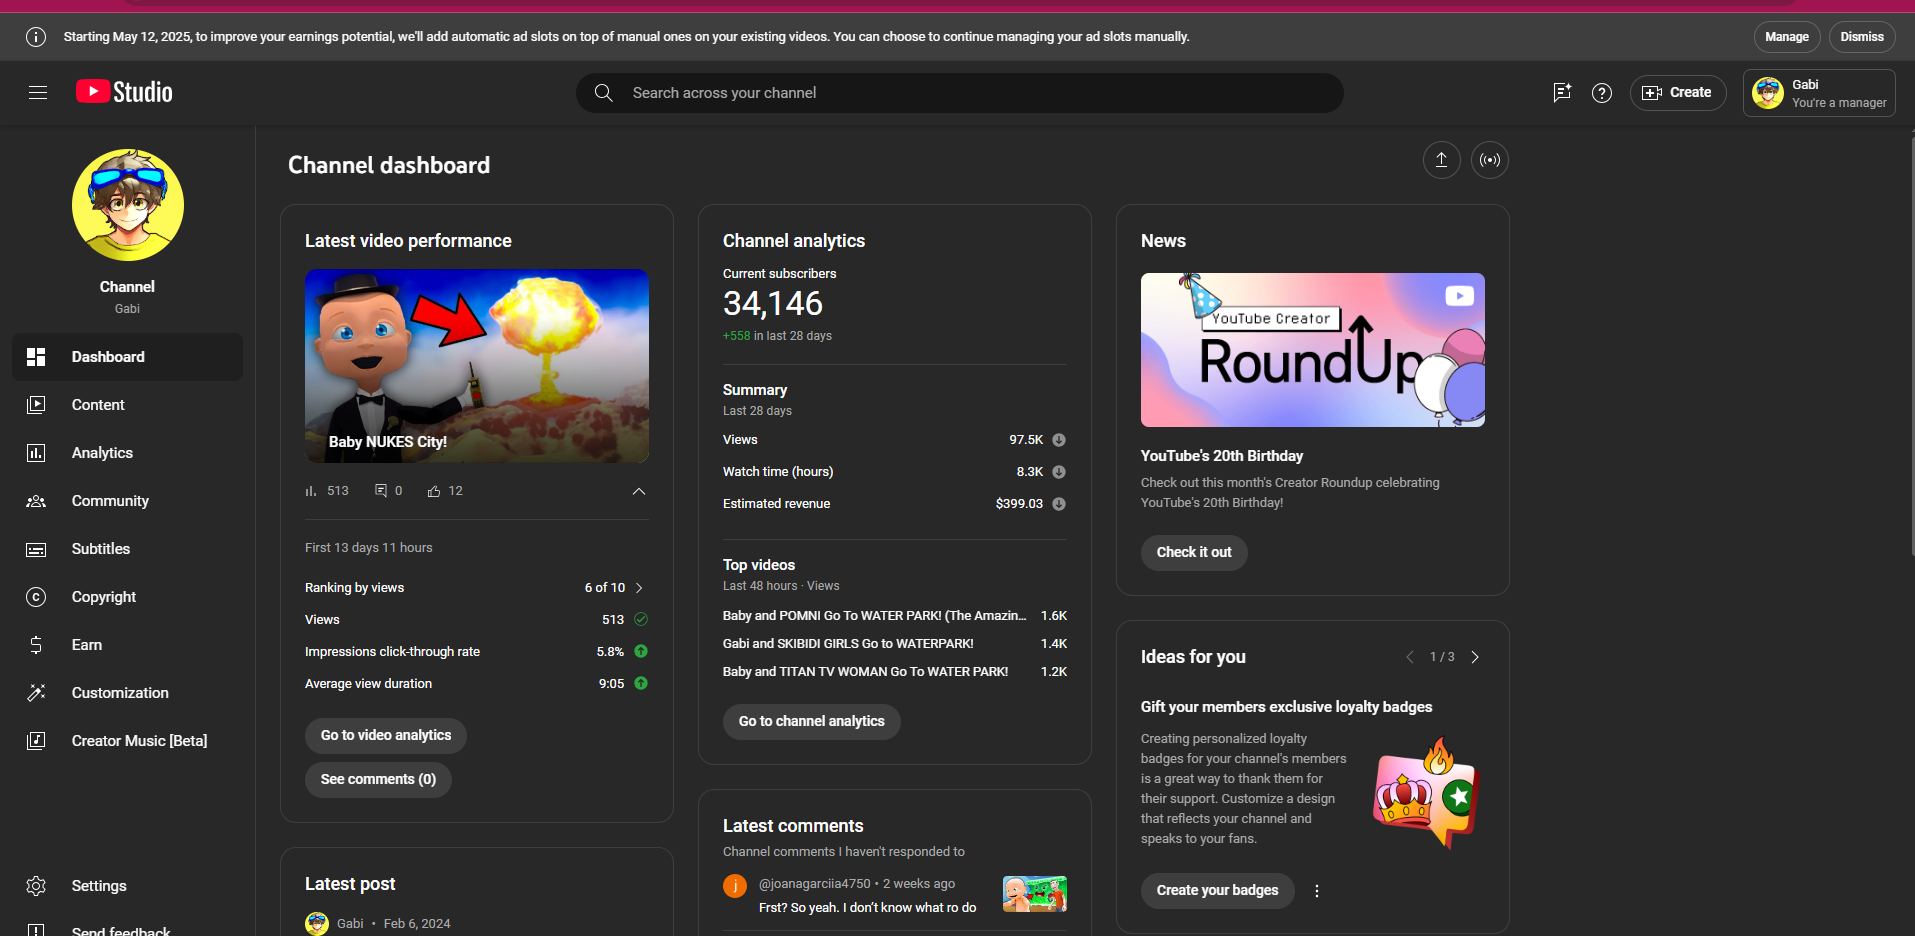Click average view duration green arrow
Image resolution: width=1915 pixels, height=936 pixels.
click(641, 683)
